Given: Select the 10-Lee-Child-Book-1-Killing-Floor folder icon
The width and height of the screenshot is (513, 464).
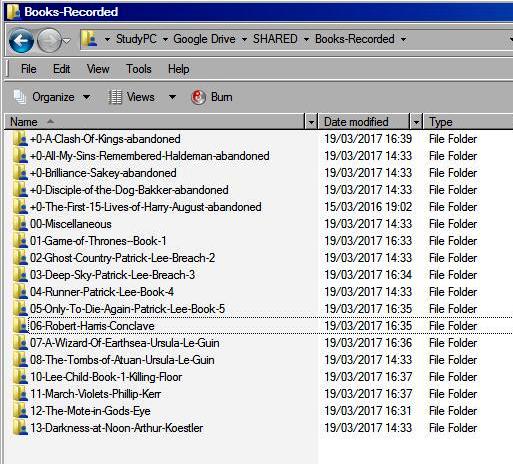Looking at the screenshot, I should click(x=20, y=377).
